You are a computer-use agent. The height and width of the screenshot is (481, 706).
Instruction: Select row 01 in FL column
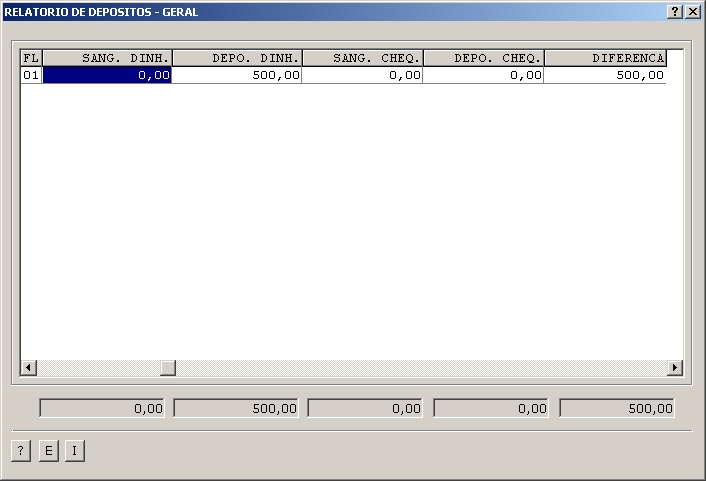pyautogui.click(x=31, y=75)
